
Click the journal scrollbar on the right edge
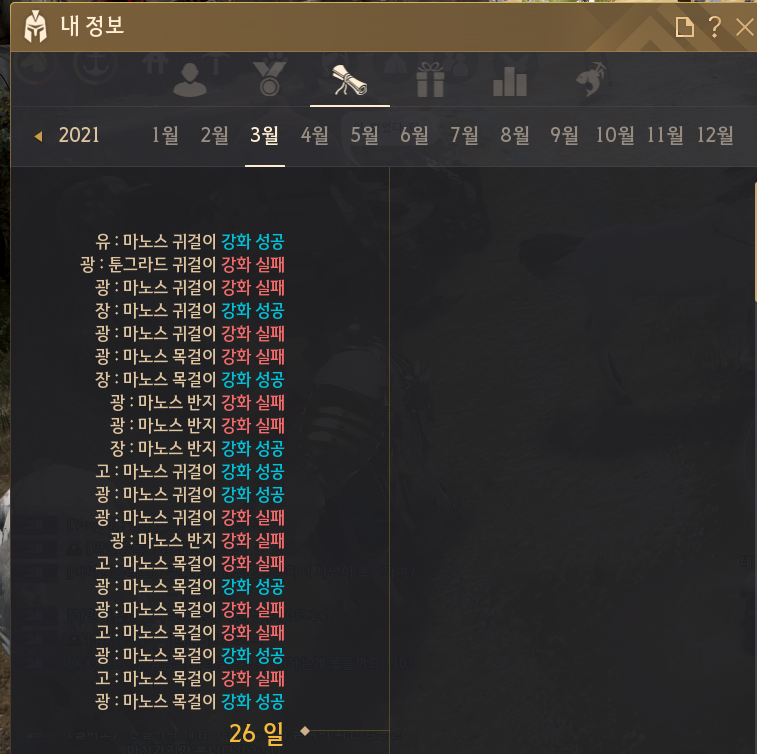click(x=755, y=241)
